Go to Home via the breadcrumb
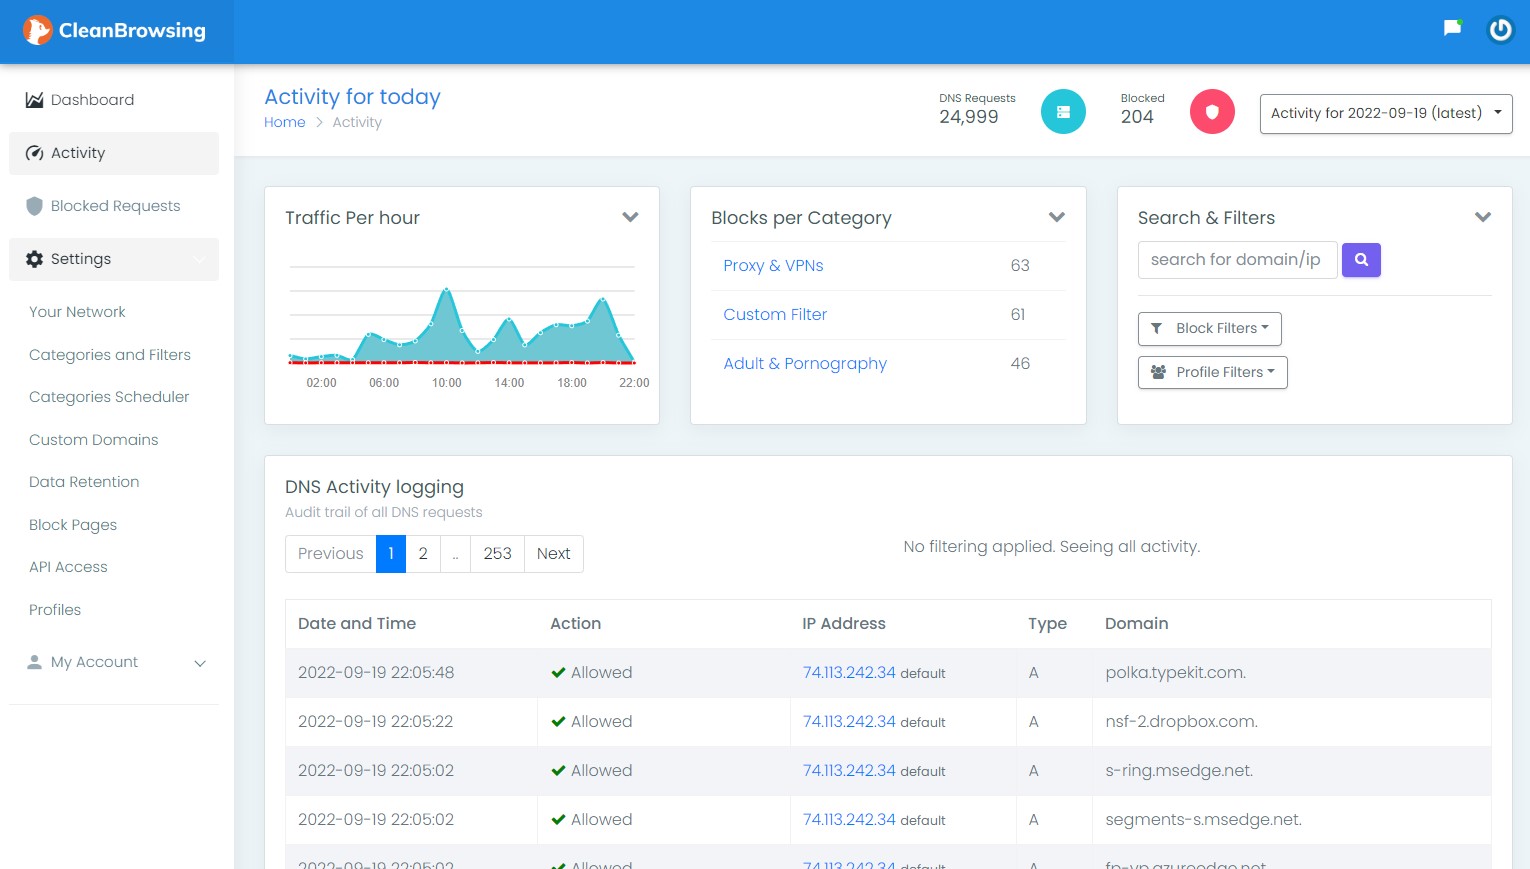The width and height of the screenshot is (1530, 869). click(x=284, y=122)
